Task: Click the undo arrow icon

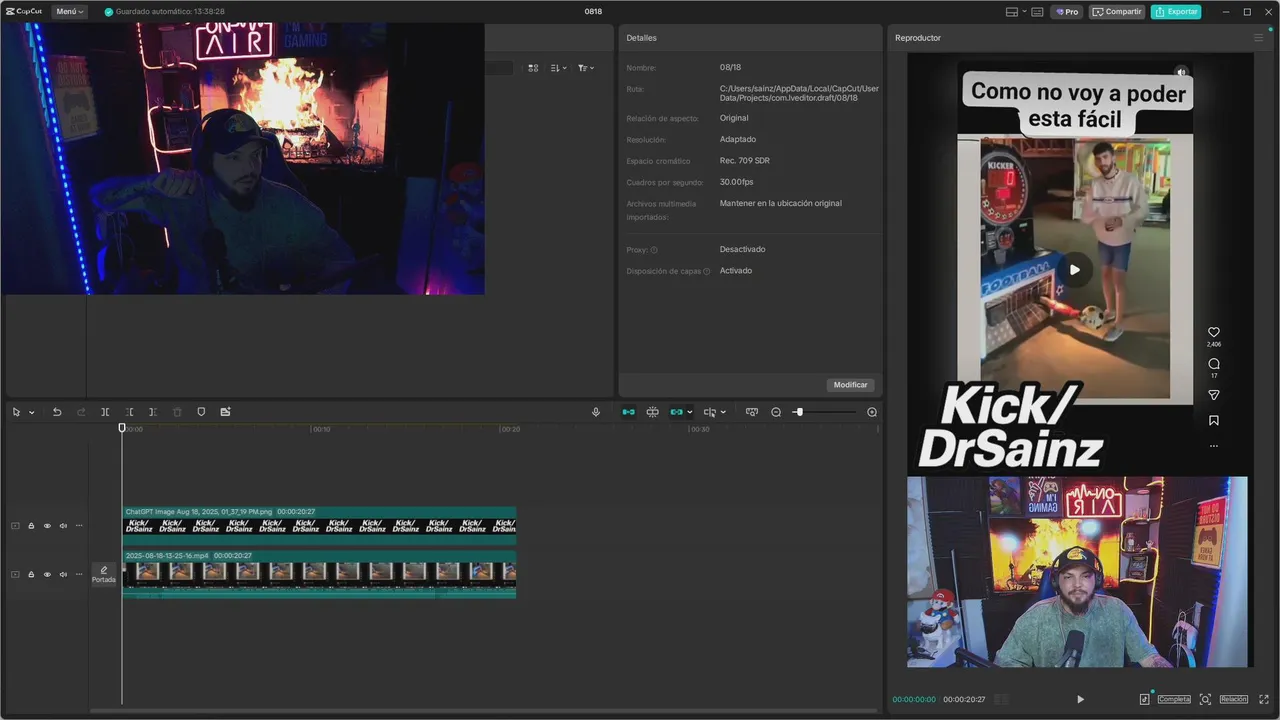Action: click(57, 412)
